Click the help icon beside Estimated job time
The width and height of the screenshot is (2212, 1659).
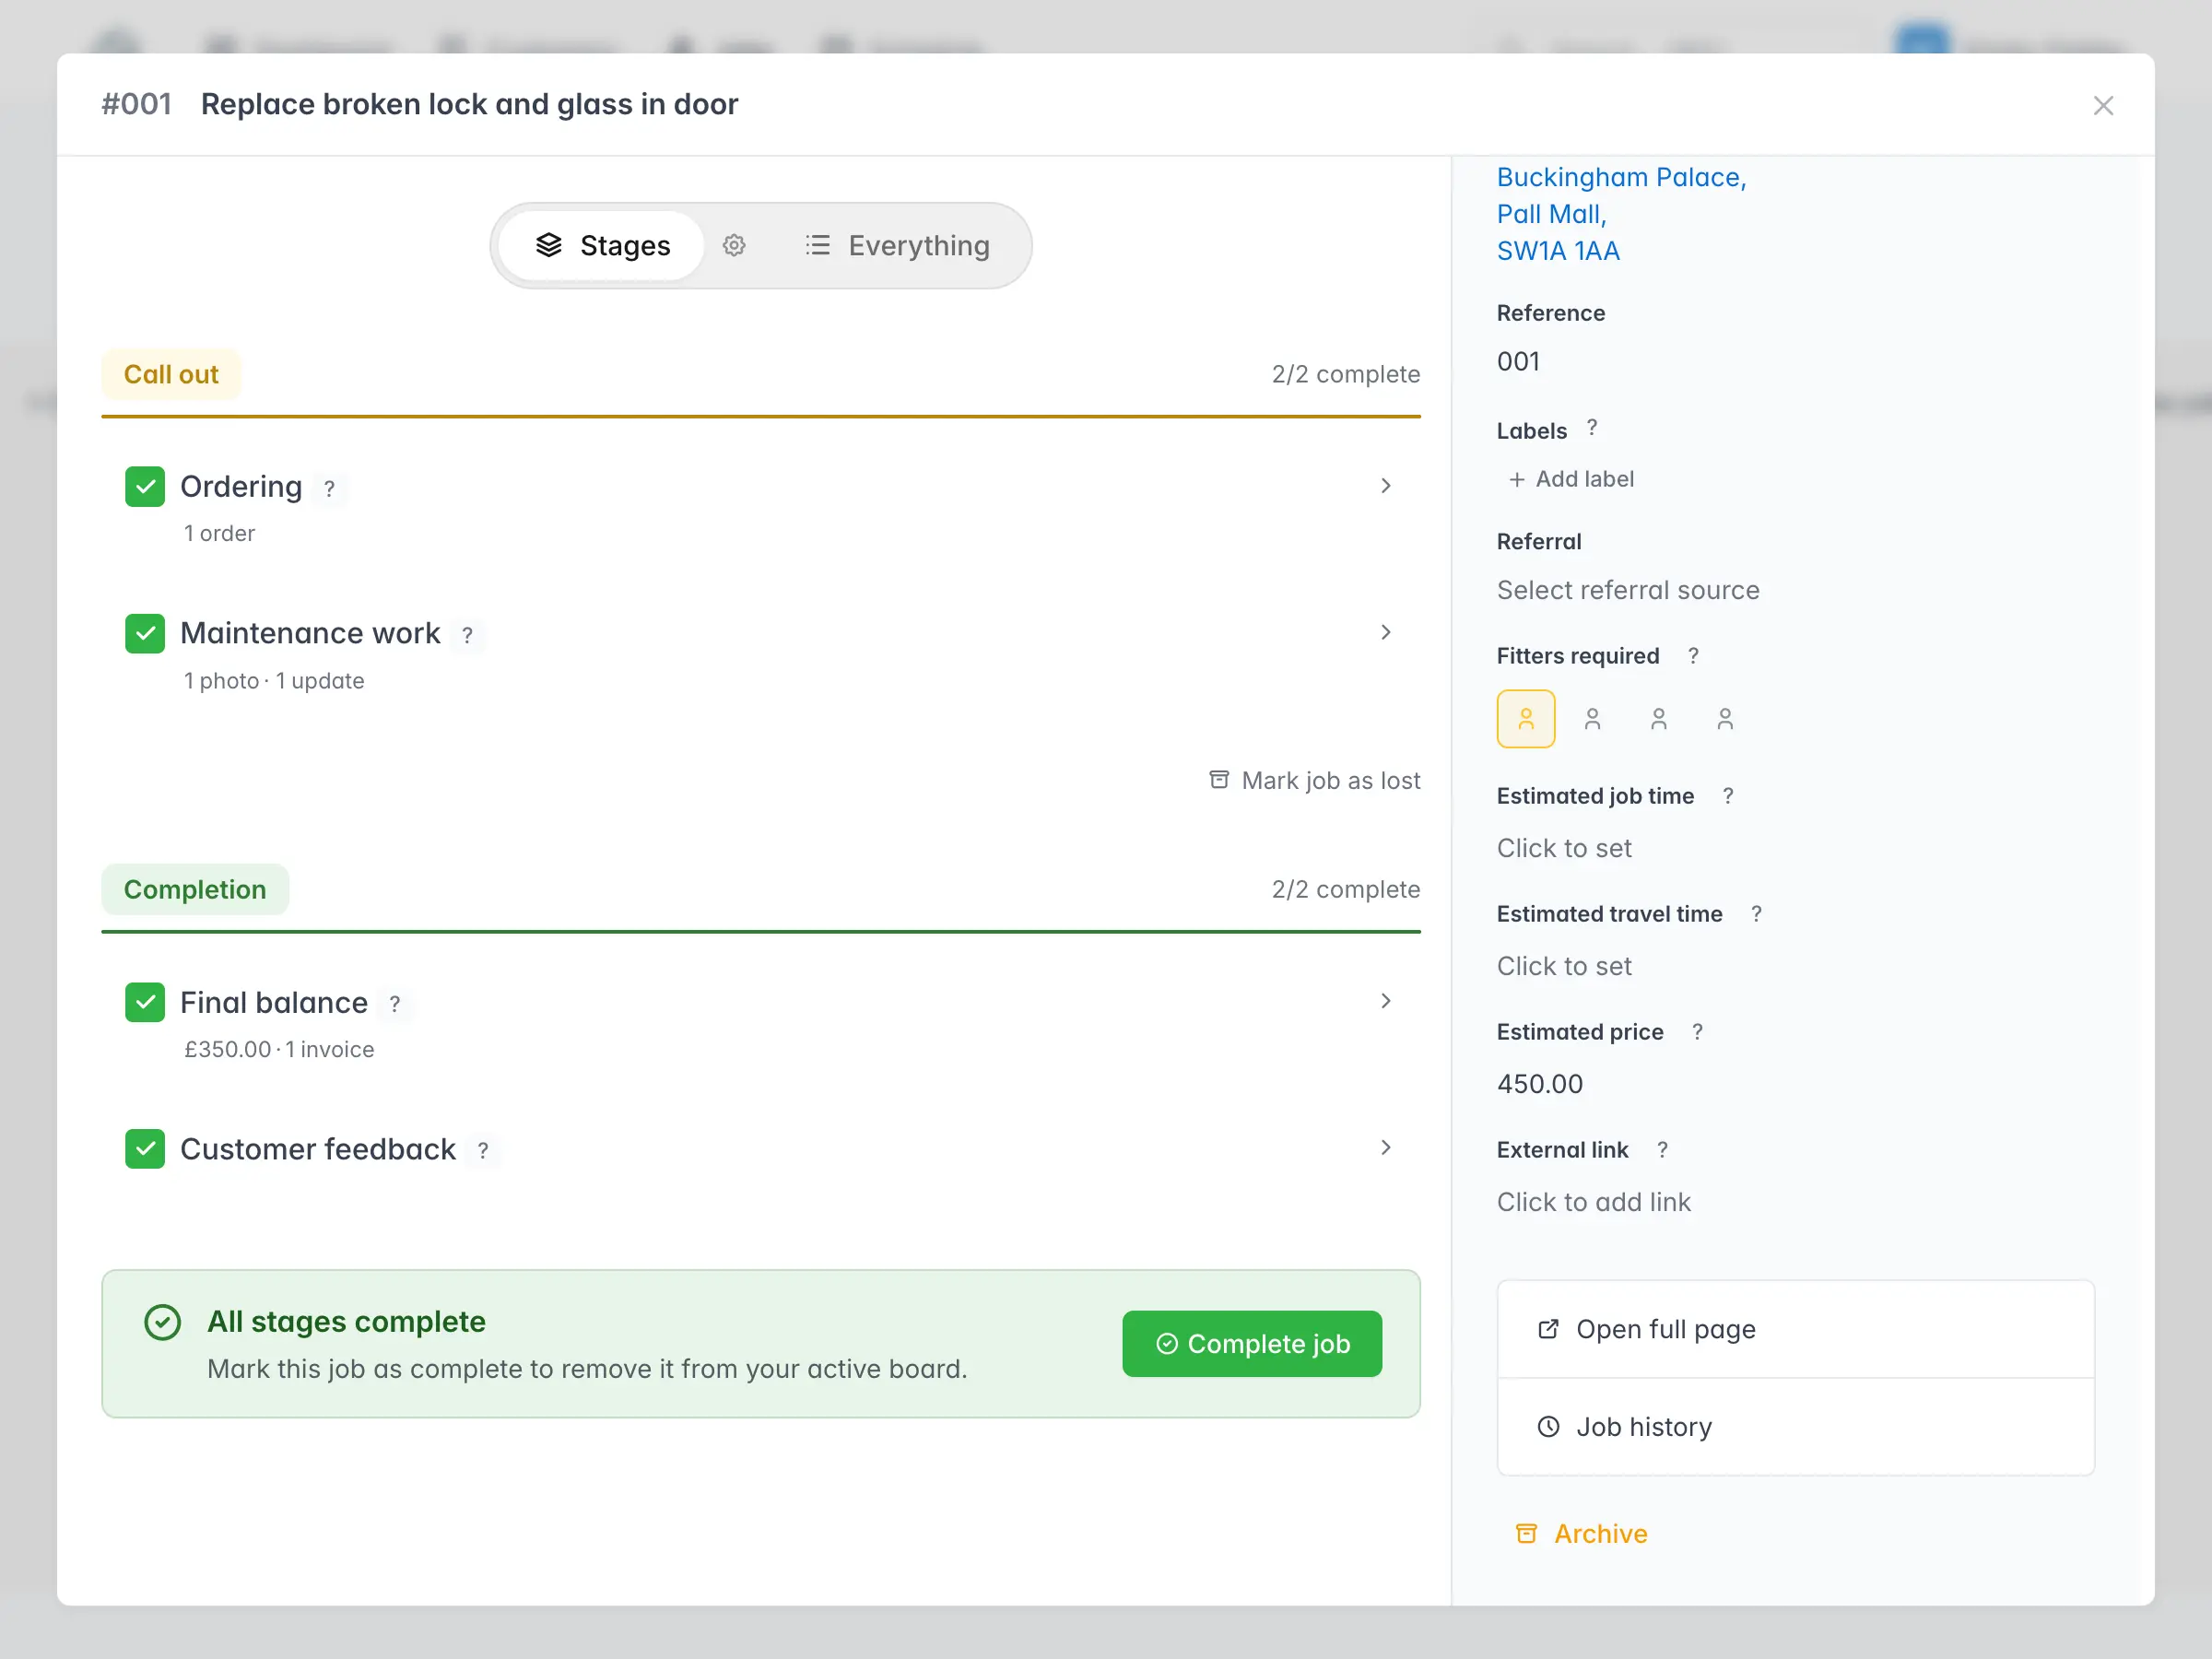click(x=1729, y=796)
